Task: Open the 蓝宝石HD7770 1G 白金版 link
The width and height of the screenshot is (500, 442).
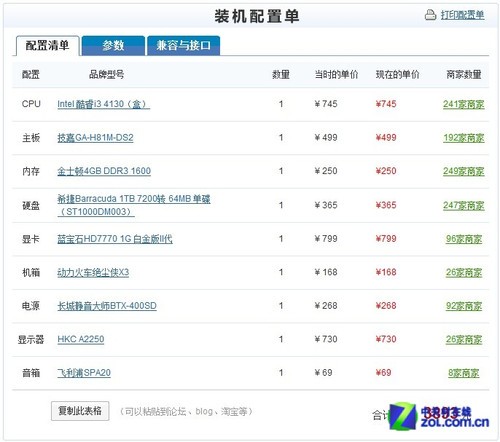Action: pos(115,239)
